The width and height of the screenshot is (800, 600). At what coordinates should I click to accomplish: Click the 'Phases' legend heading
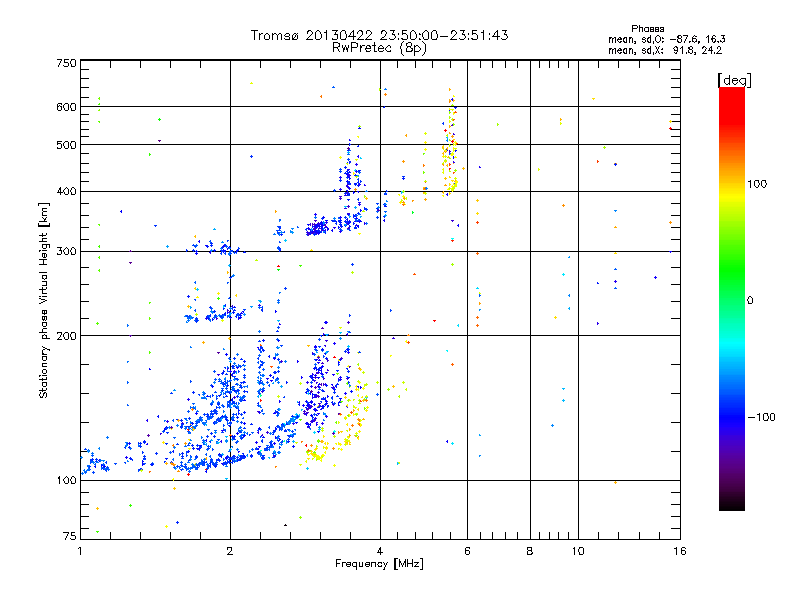tap(647, 29)
